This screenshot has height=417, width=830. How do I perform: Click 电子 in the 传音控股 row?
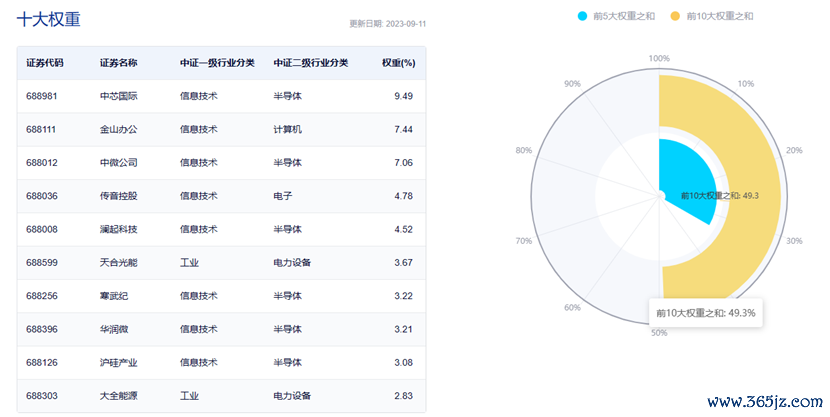click(x=283, y=196)
